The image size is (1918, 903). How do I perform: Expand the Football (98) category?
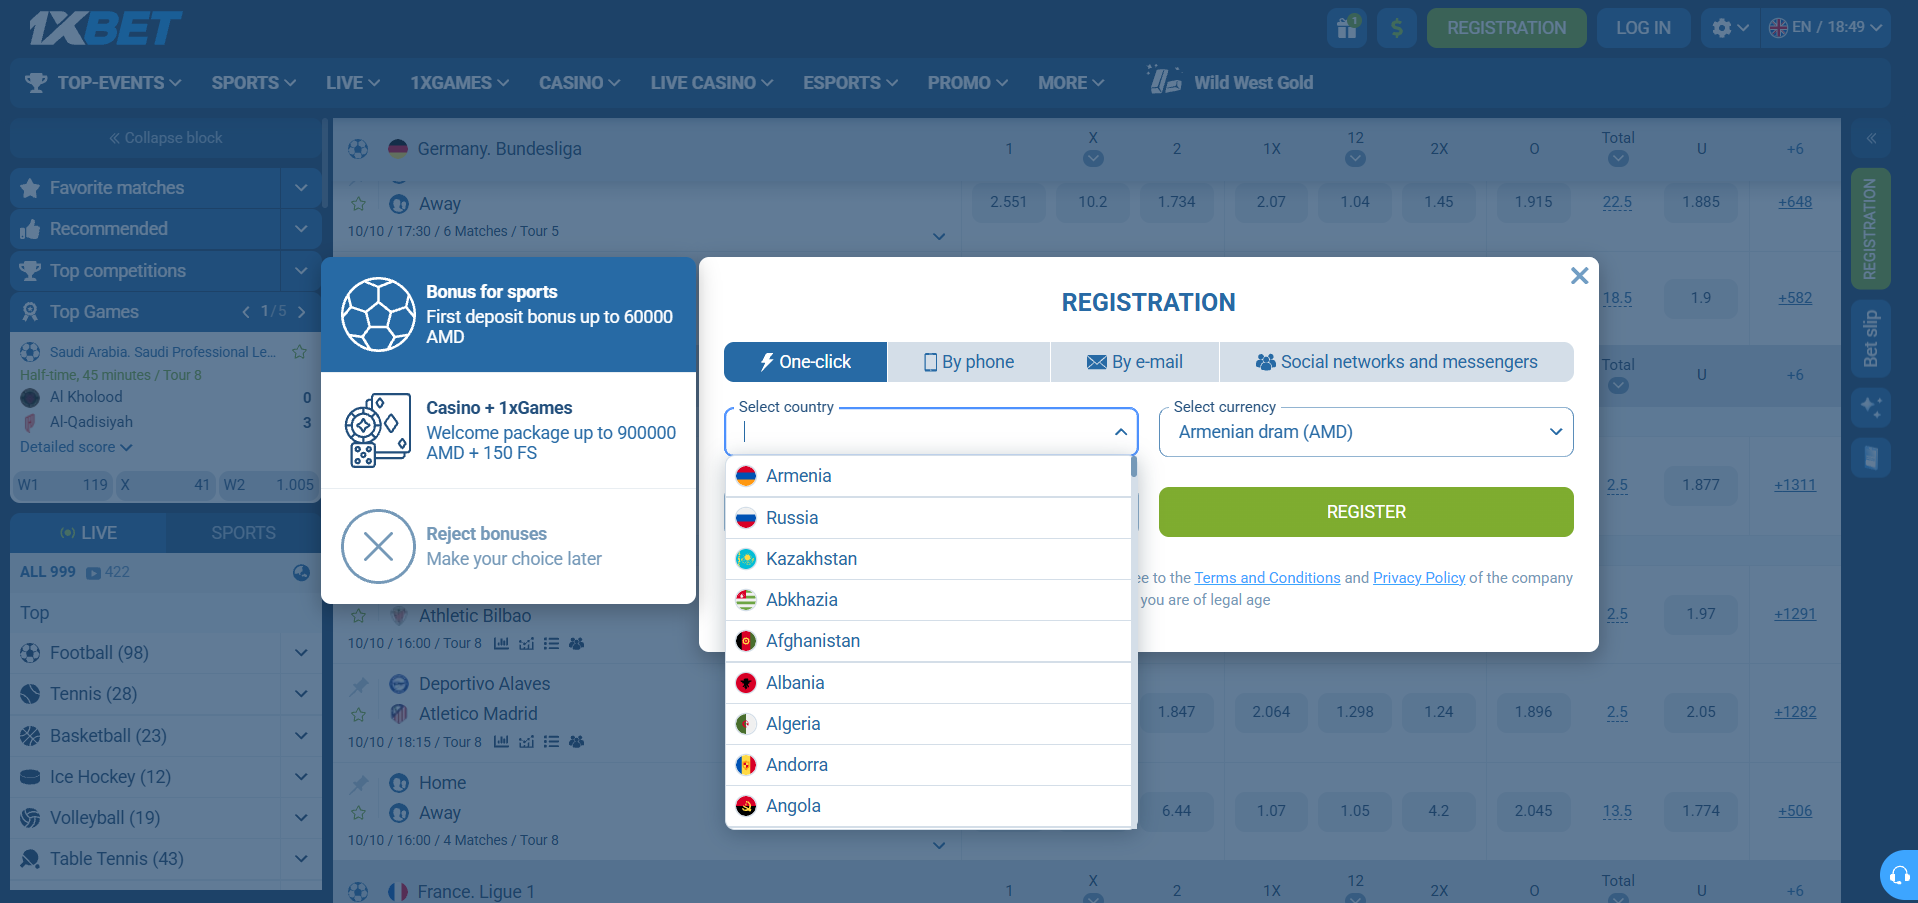(301, 653)
